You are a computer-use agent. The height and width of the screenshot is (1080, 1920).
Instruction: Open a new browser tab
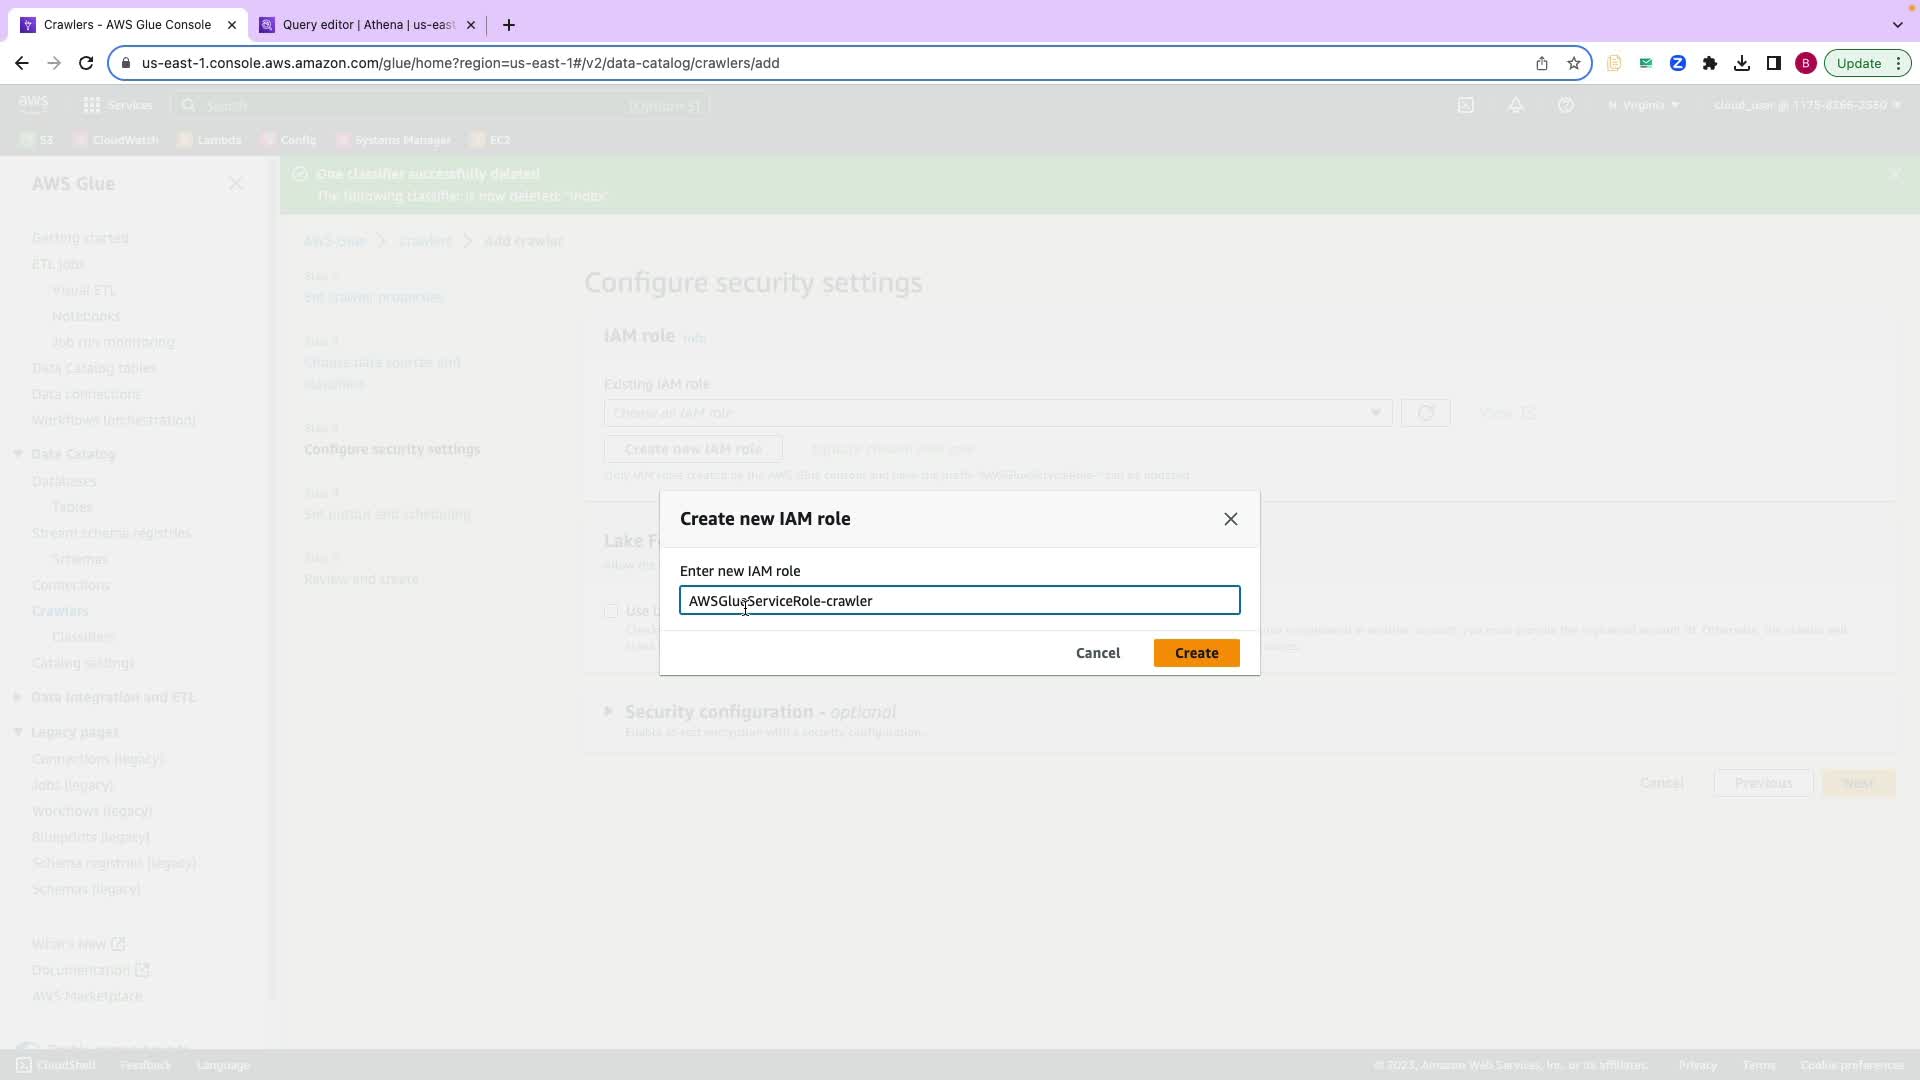[x=509, y=25]
